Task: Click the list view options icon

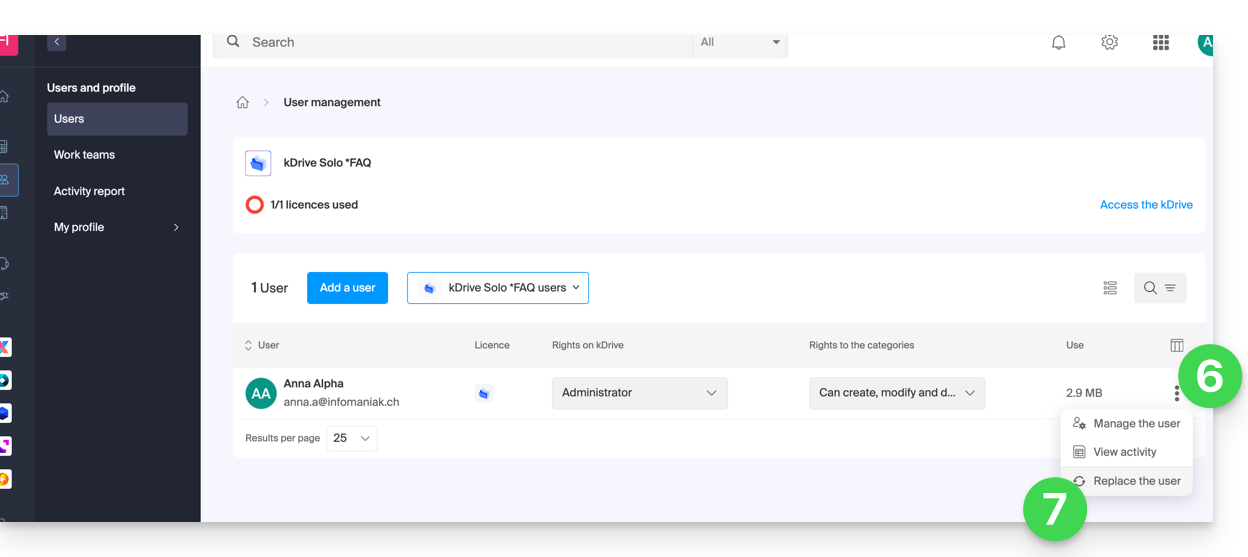Action: (x=1110, y=288)
